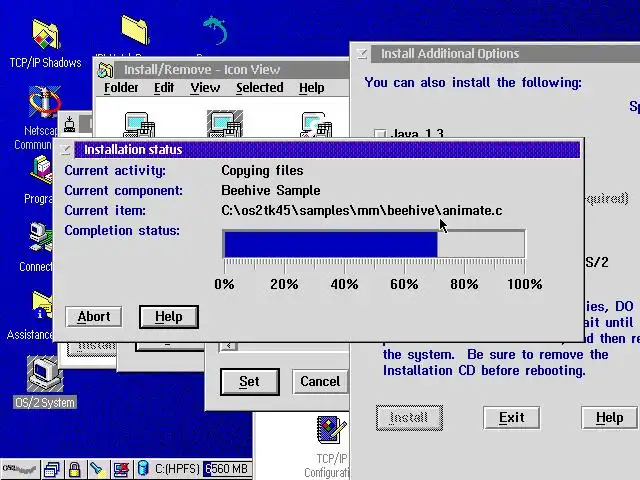Click the flashlight find icon in WarpCenter

pyautogui.click(x=97, y=469)
